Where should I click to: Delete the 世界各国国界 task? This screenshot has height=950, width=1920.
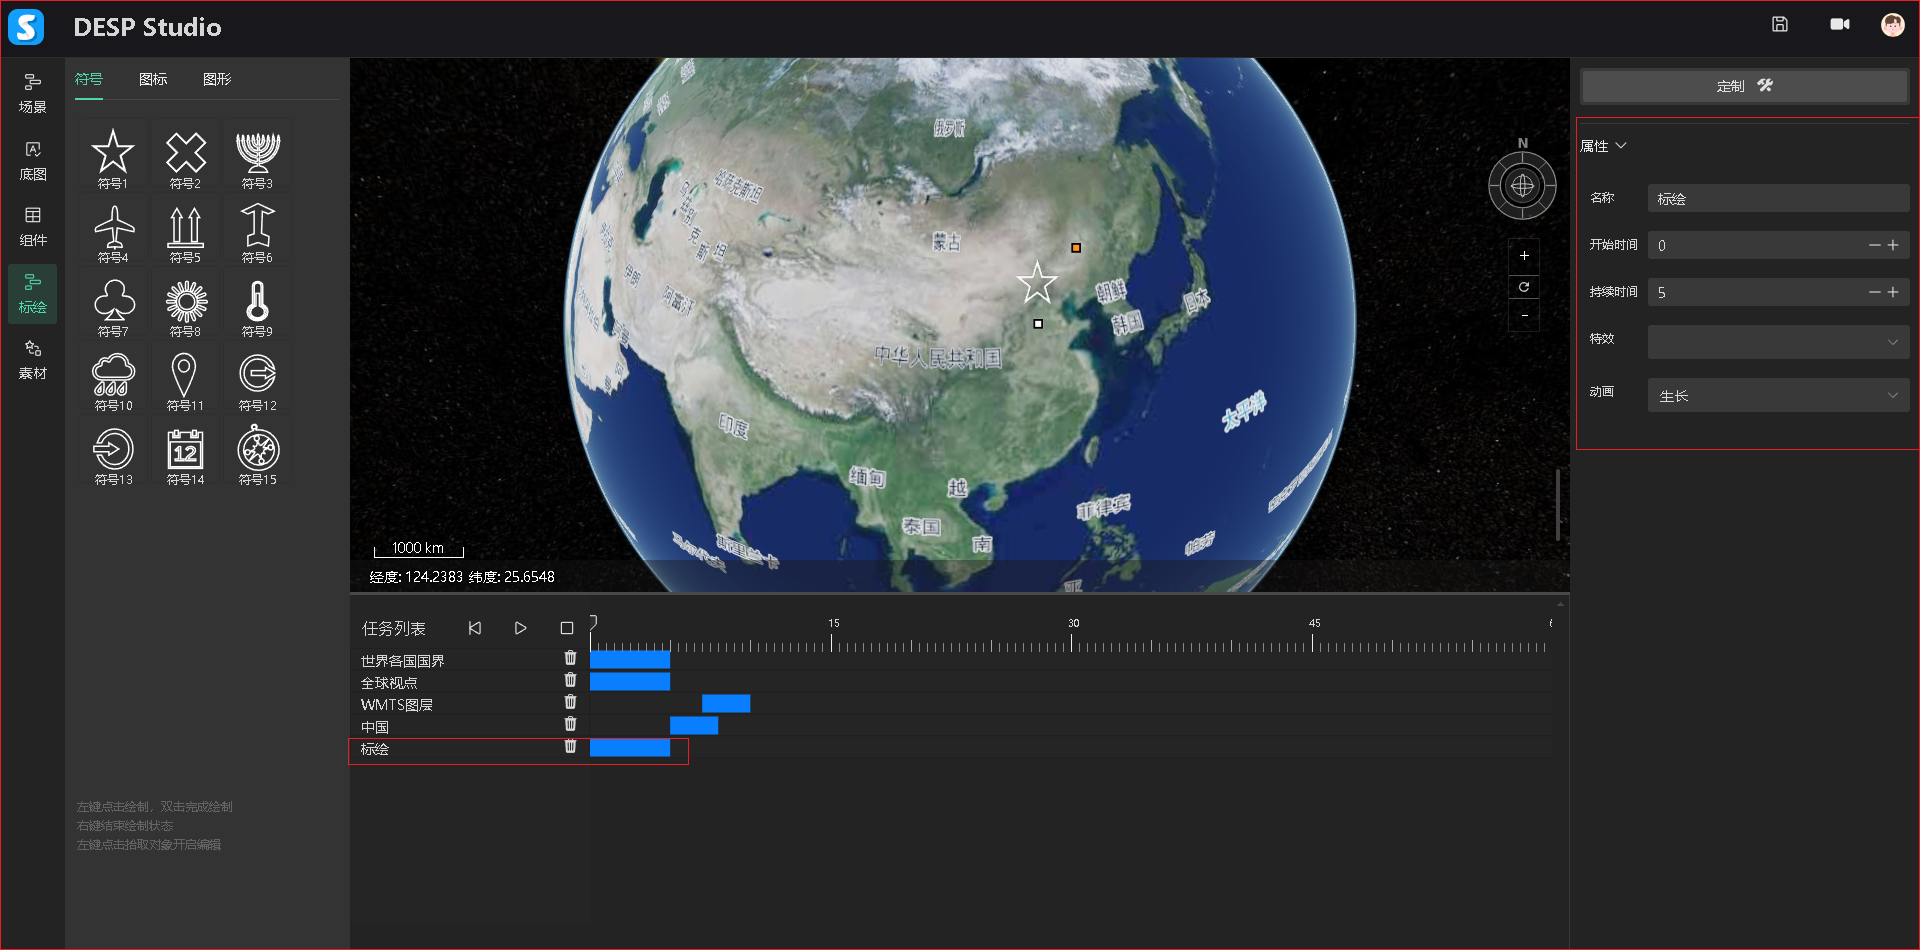tap(570, 658)
